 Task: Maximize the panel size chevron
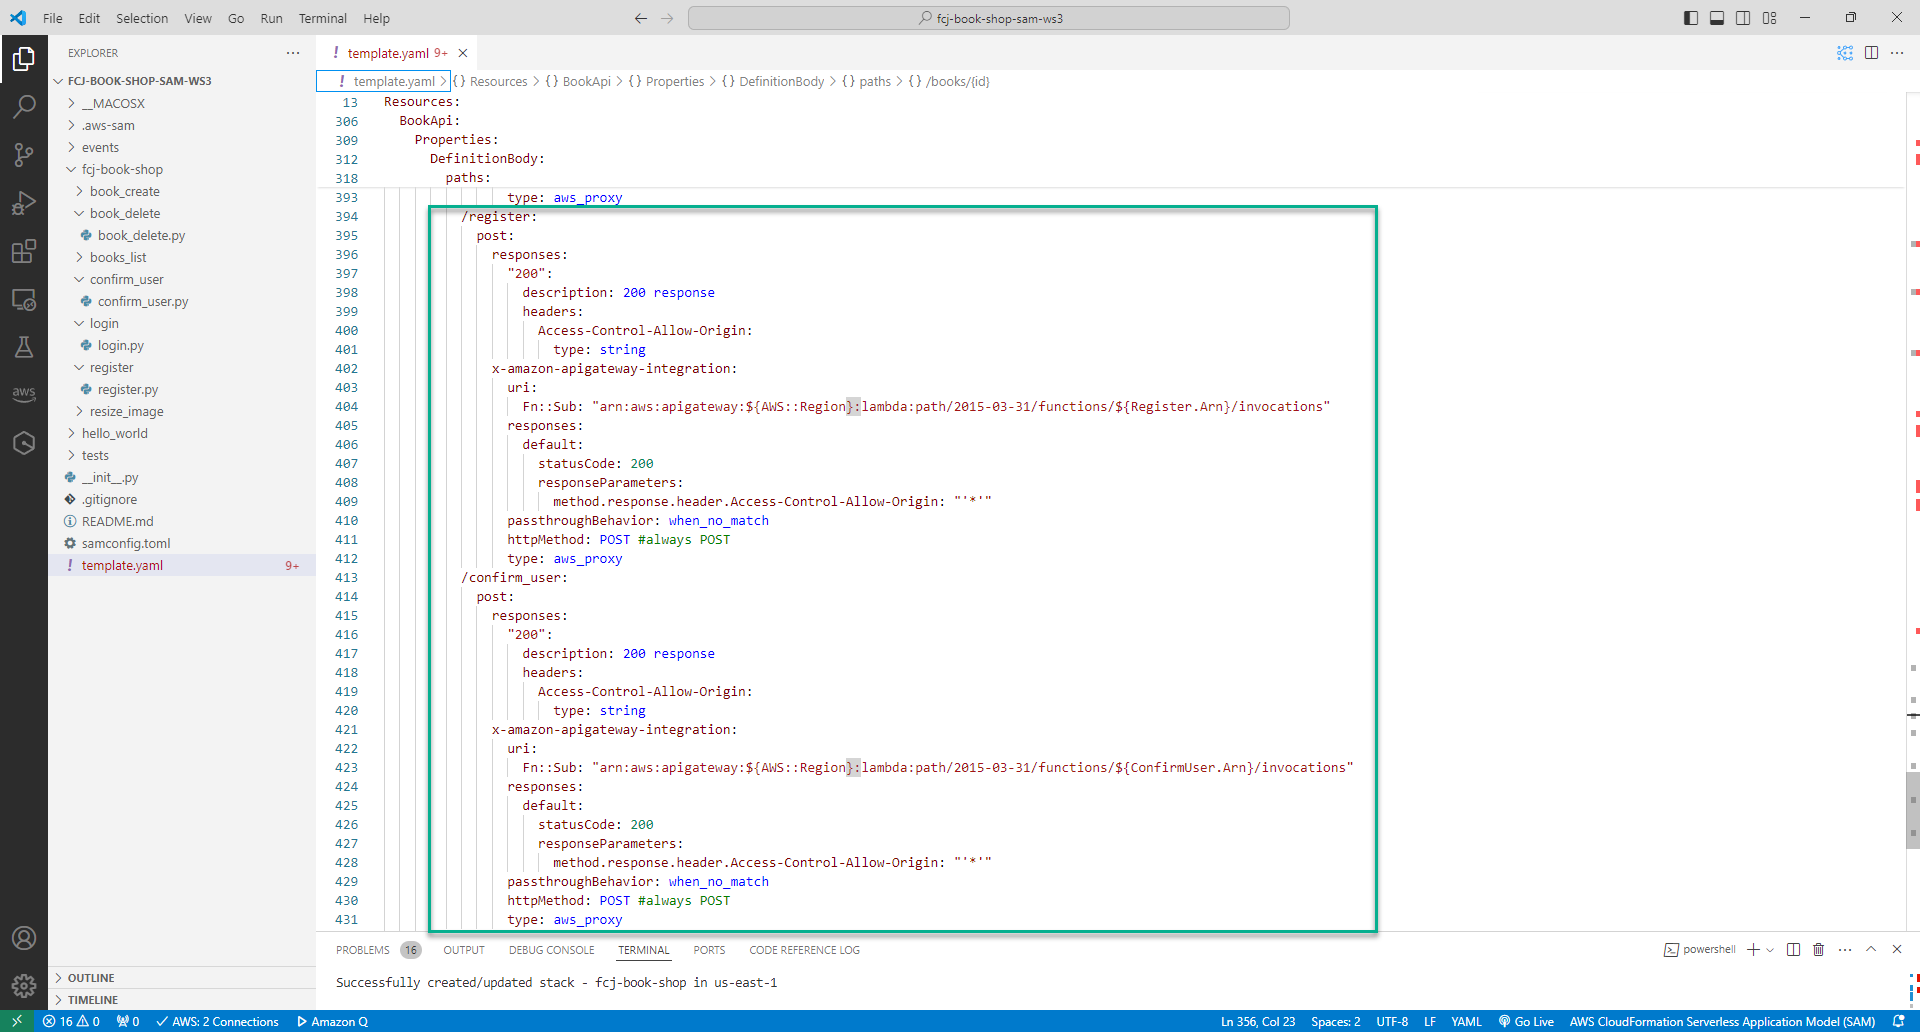(x=1871, y=950)
